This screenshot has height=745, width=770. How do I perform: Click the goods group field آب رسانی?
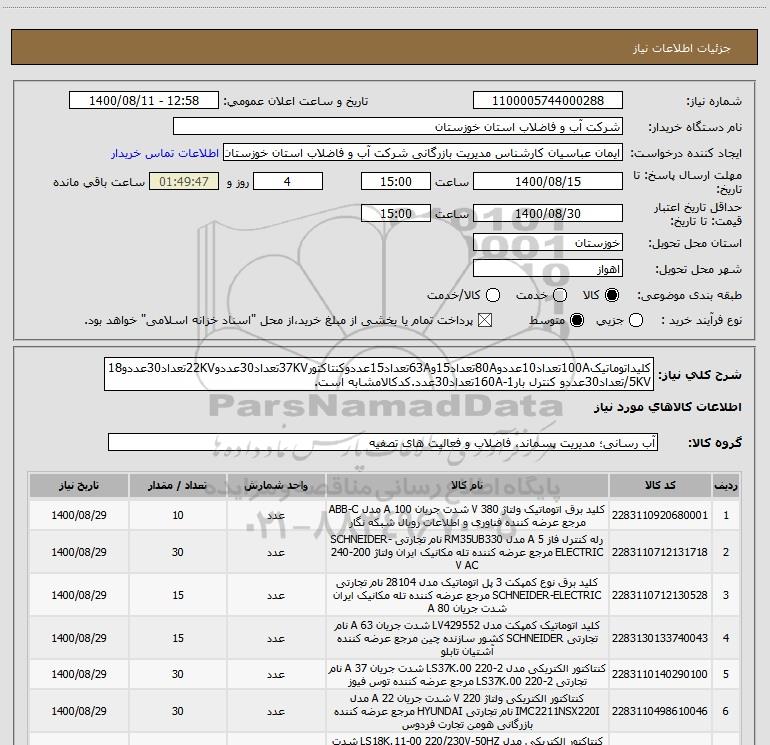click(x=383, y=442)
